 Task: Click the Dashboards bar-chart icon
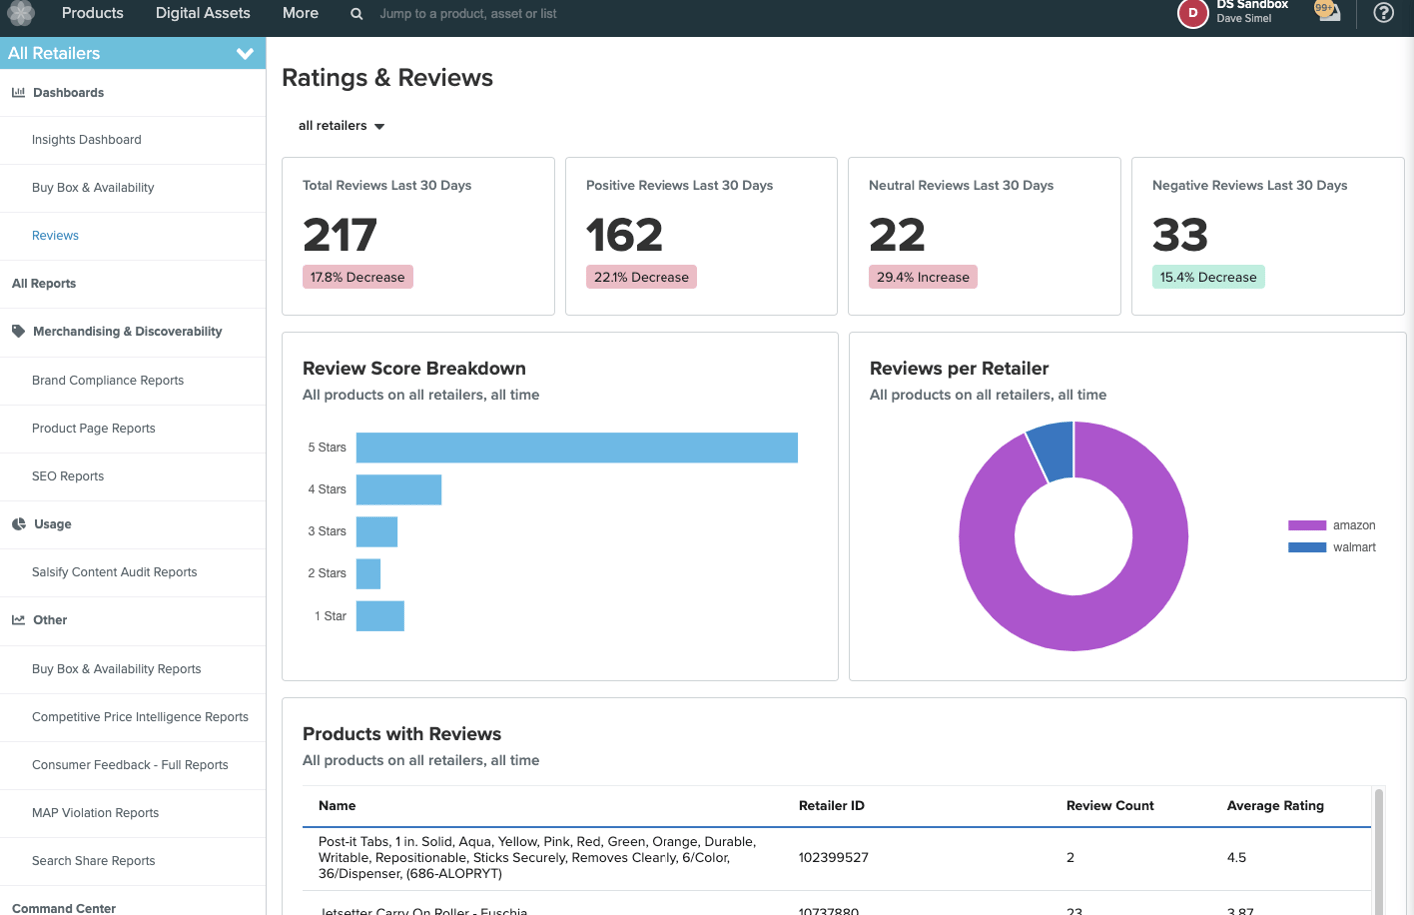pyautogui.click(x=17, y=92)
